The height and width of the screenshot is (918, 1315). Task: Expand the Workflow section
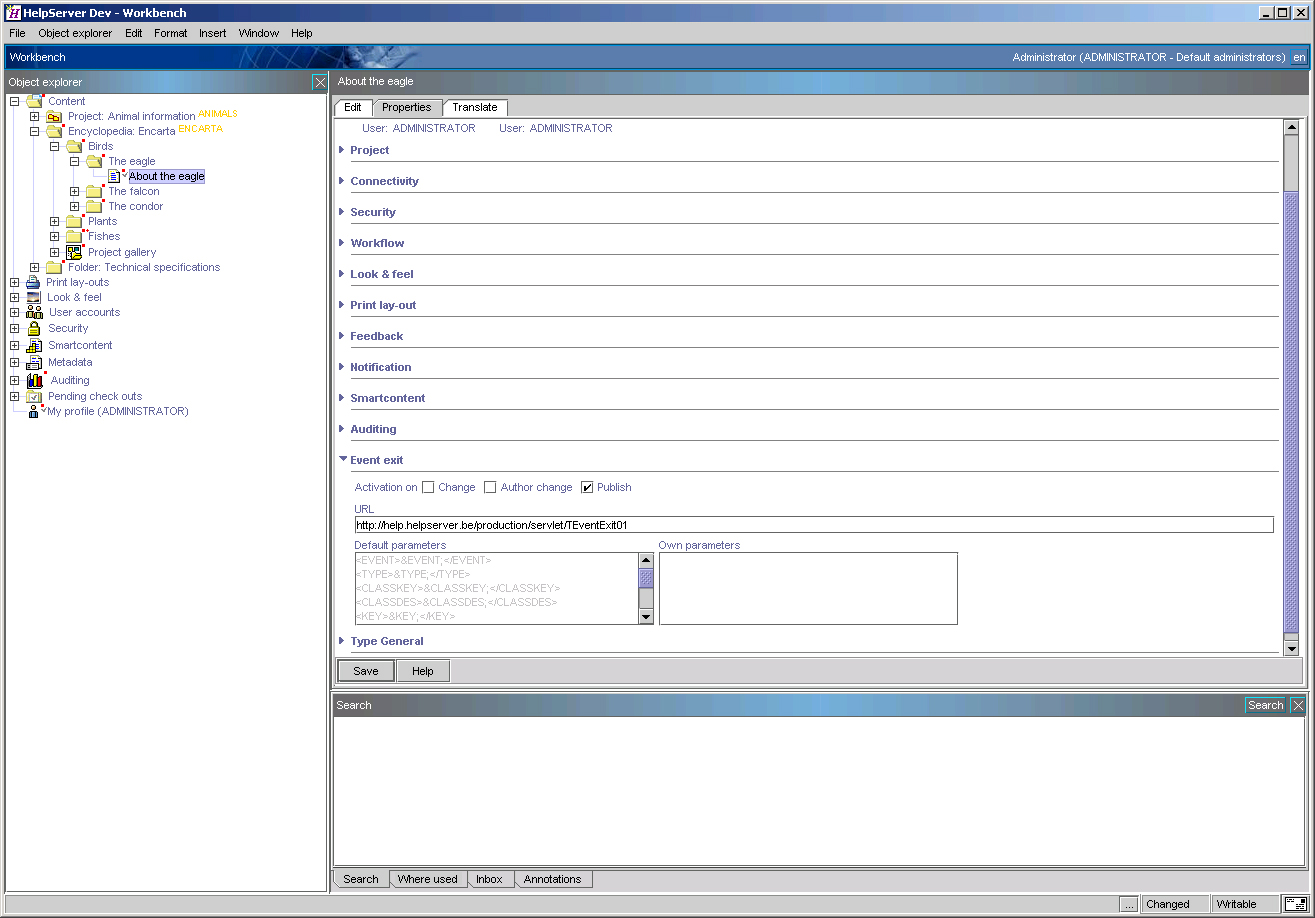pyautogui.click(x=343, y=243)
